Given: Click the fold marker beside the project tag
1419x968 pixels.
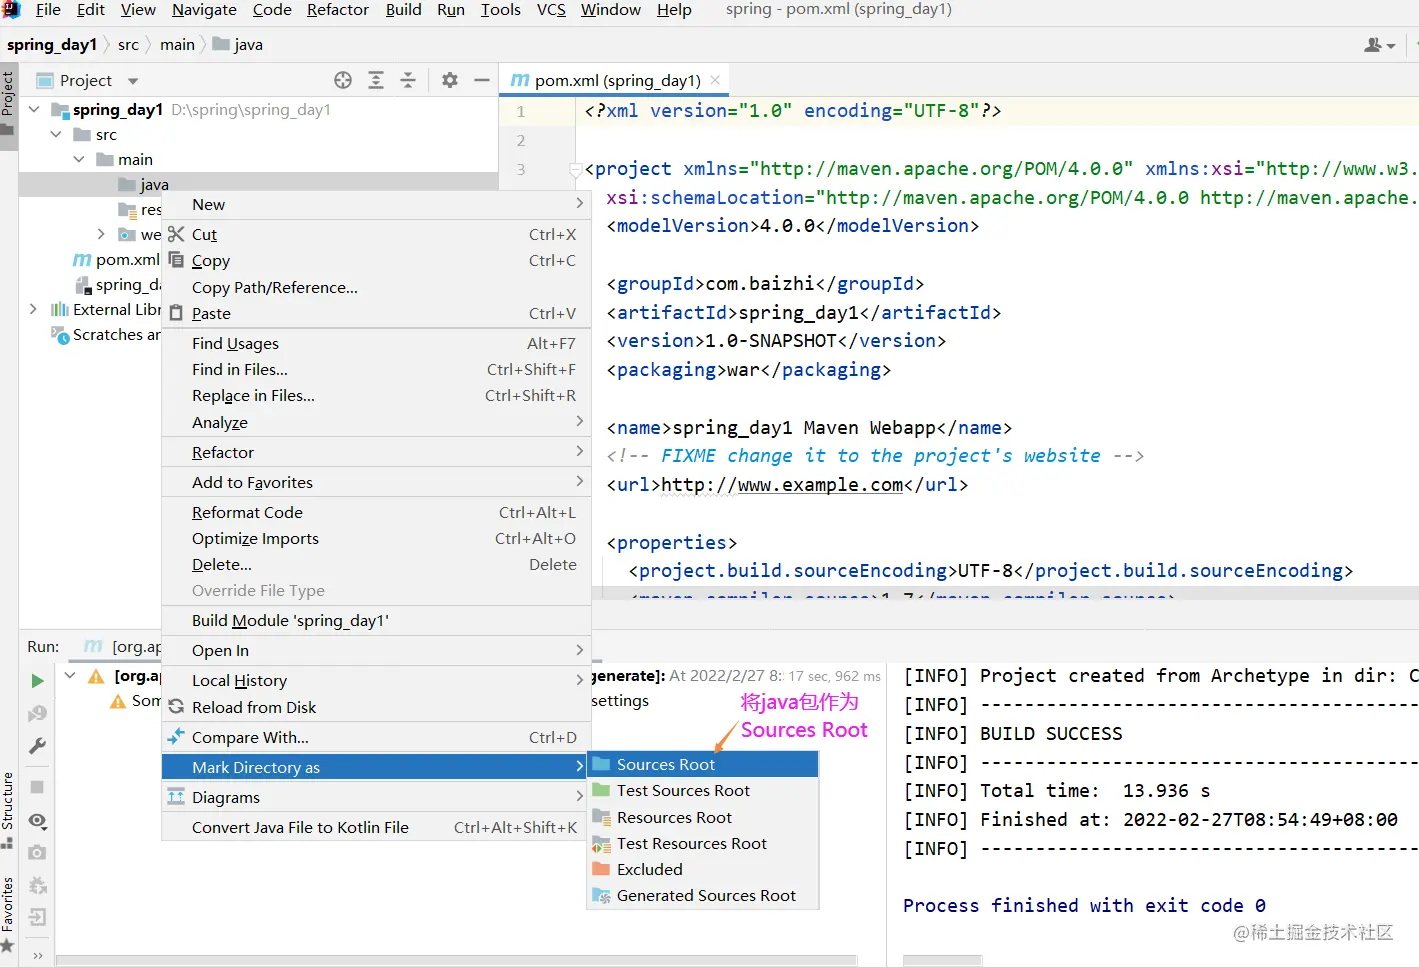Looking at the screenshot, I should [x=575, y=170].
